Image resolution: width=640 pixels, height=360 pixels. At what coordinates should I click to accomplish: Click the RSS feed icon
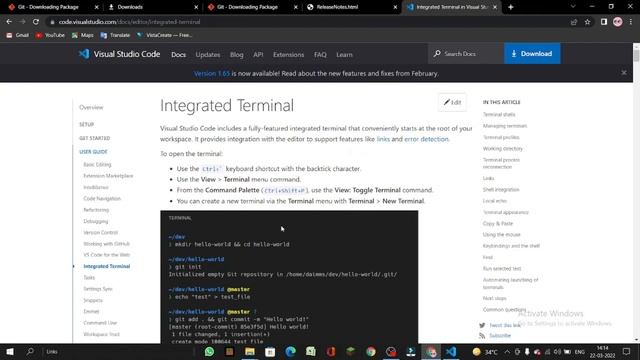pos(482,336)
